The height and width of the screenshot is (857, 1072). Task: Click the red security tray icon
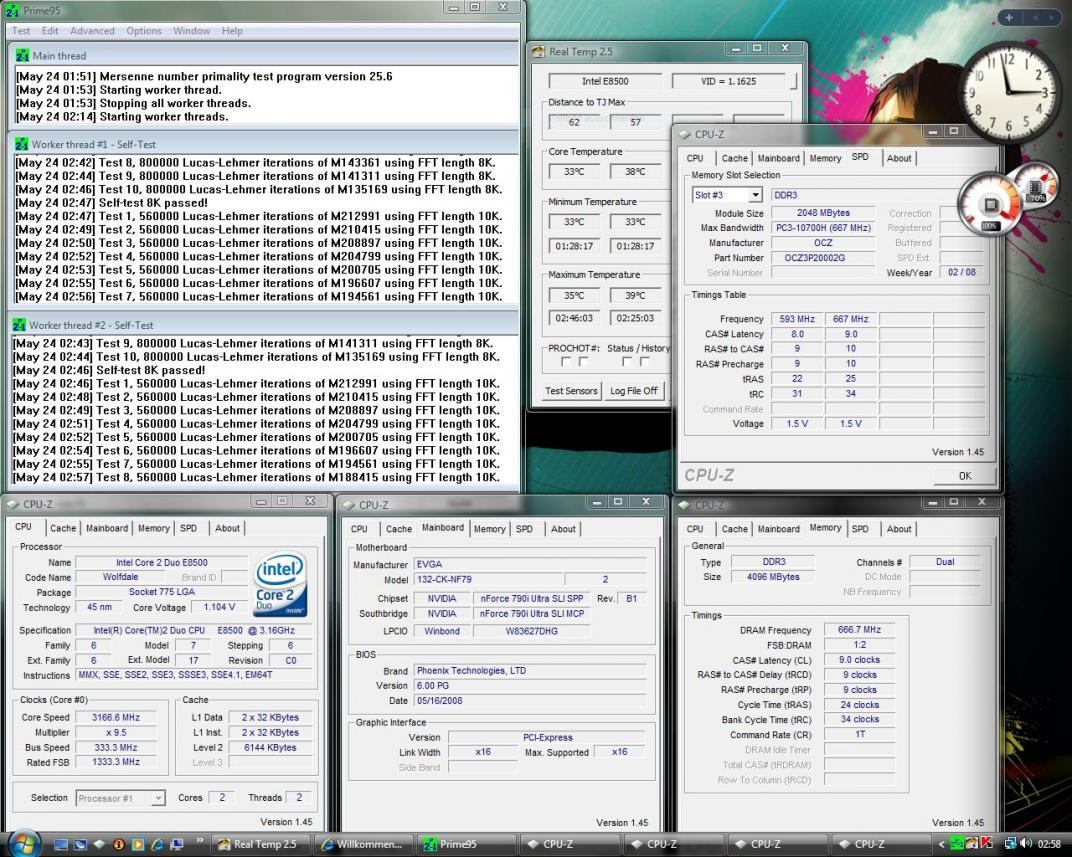pyautogui.click(x=987, y=844)
